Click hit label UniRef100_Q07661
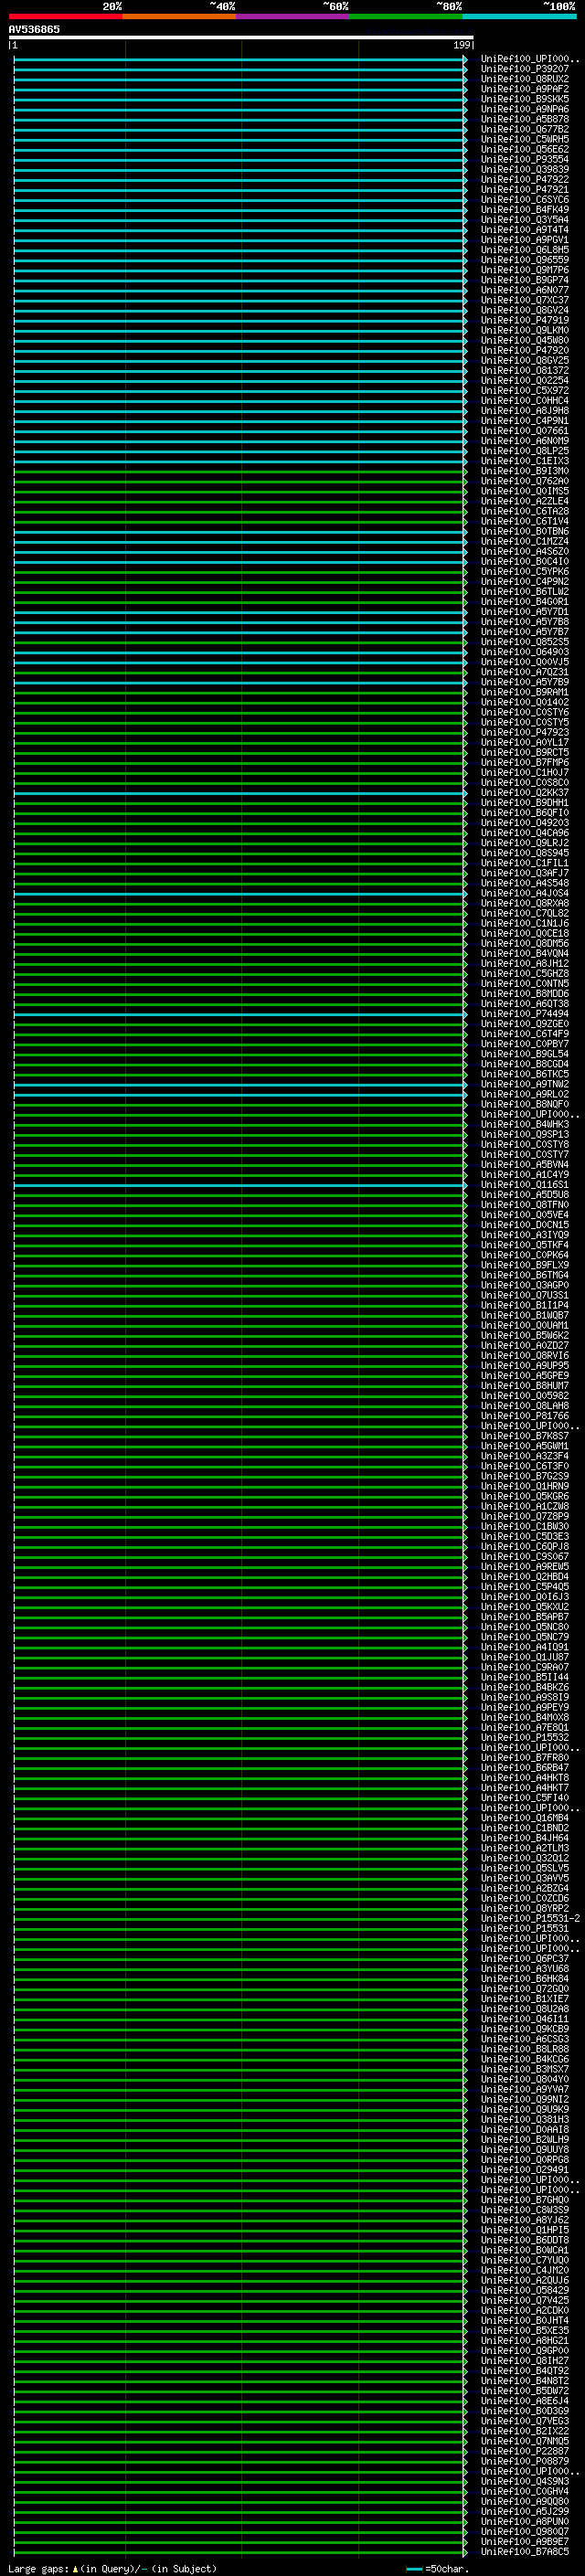This screenshot has height=2576, width=585. pyautogui.click(x=525, y=431)
